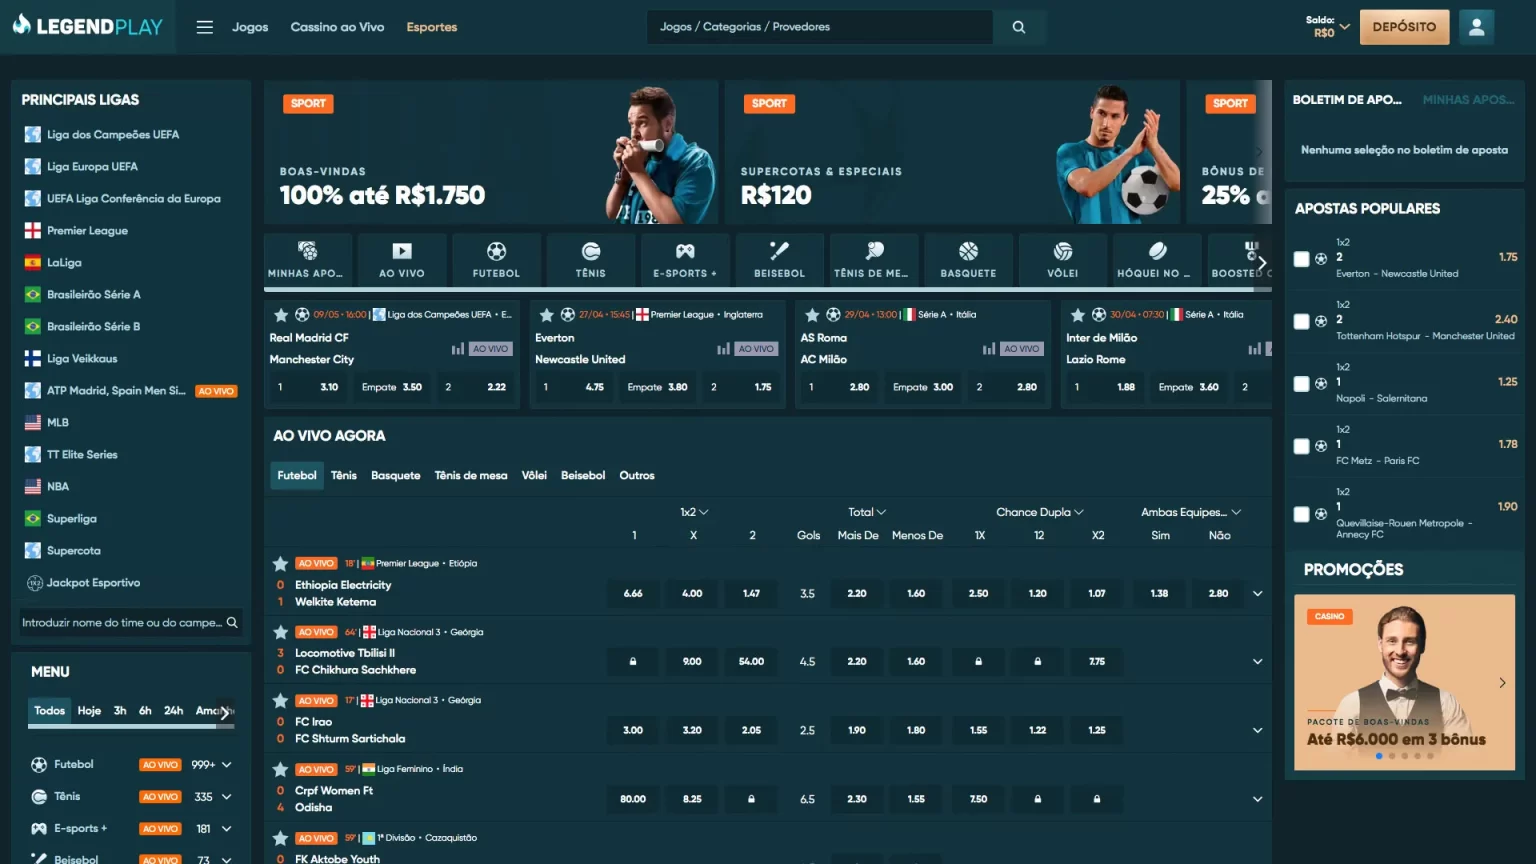
Task: Check the Everton - Newcastle United popular bet
Action: (1301, 259)
